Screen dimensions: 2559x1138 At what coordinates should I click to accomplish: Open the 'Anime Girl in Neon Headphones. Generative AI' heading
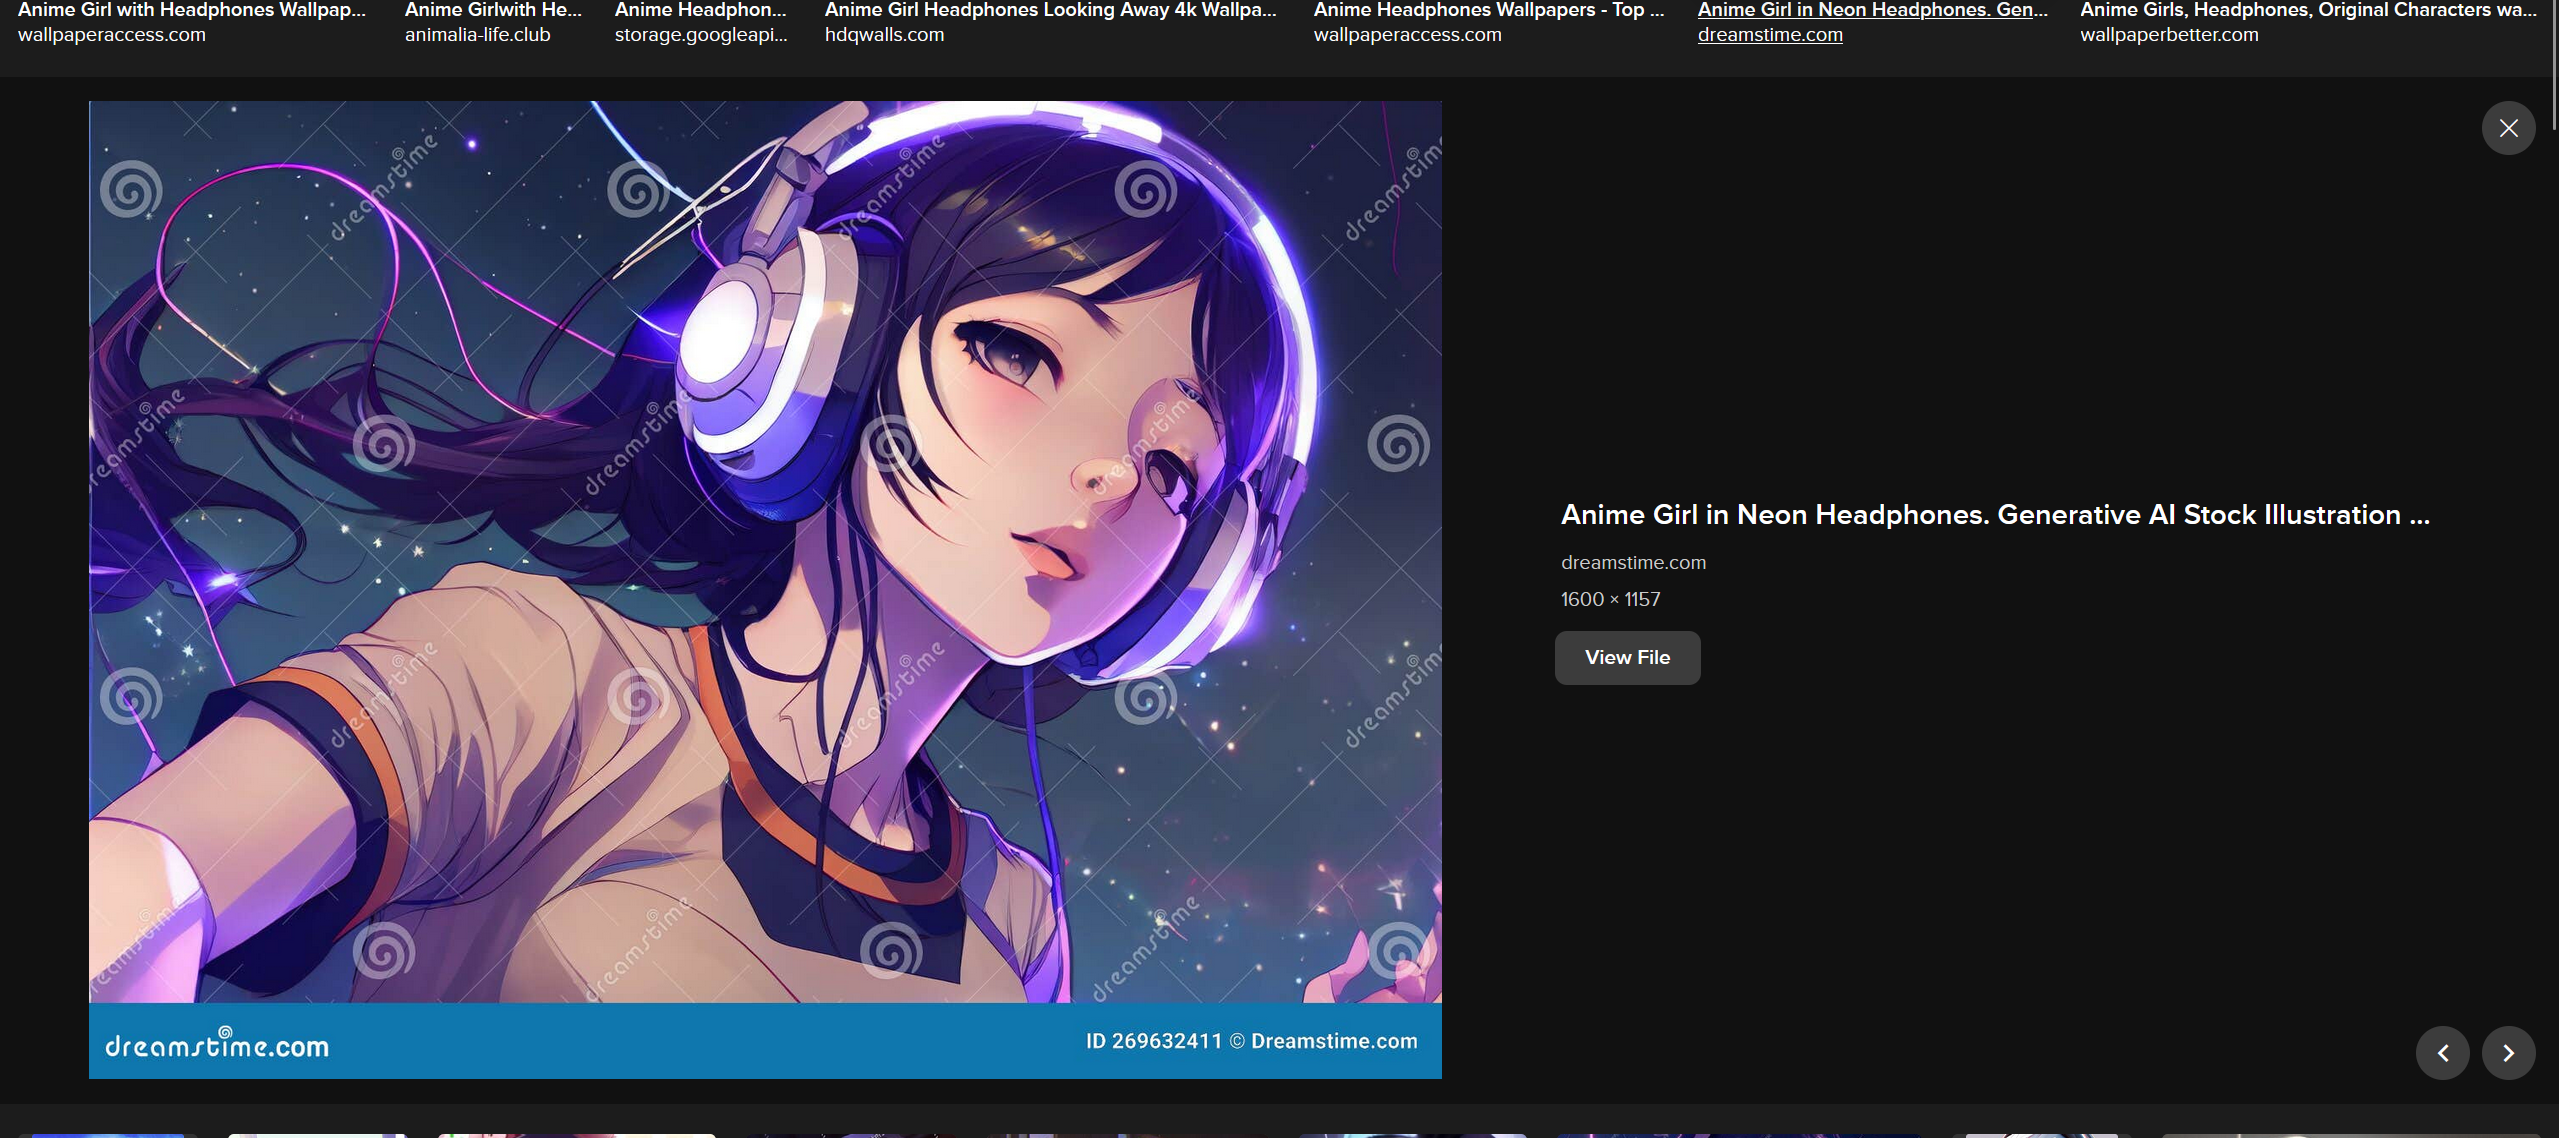pos(1994,515)
